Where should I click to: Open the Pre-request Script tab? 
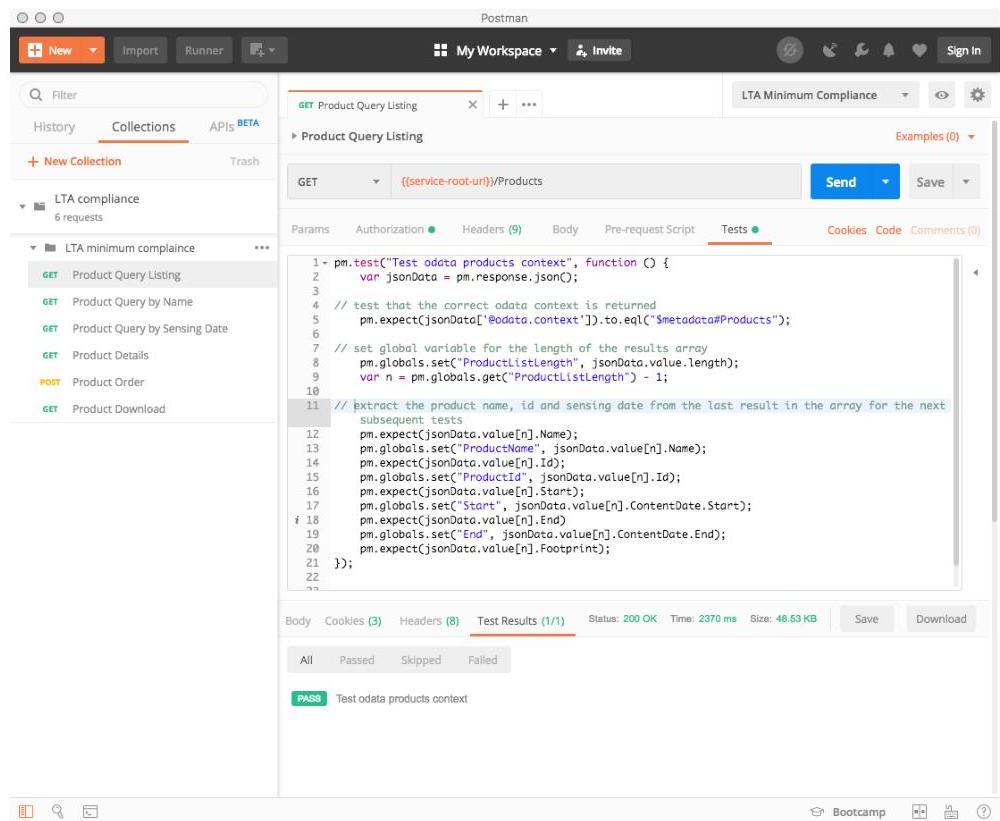(649, 230)
